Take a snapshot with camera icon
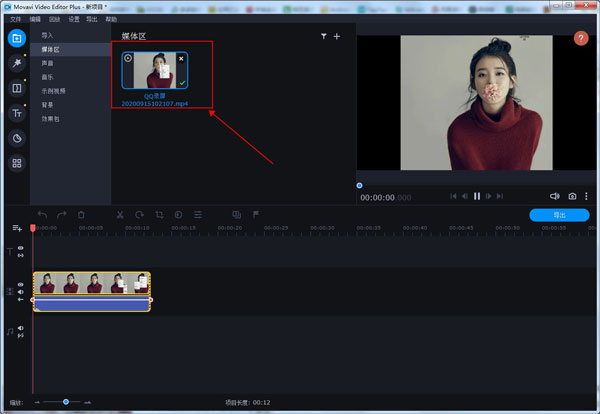The width and height of the screenshot is (600, 414). 572,197
